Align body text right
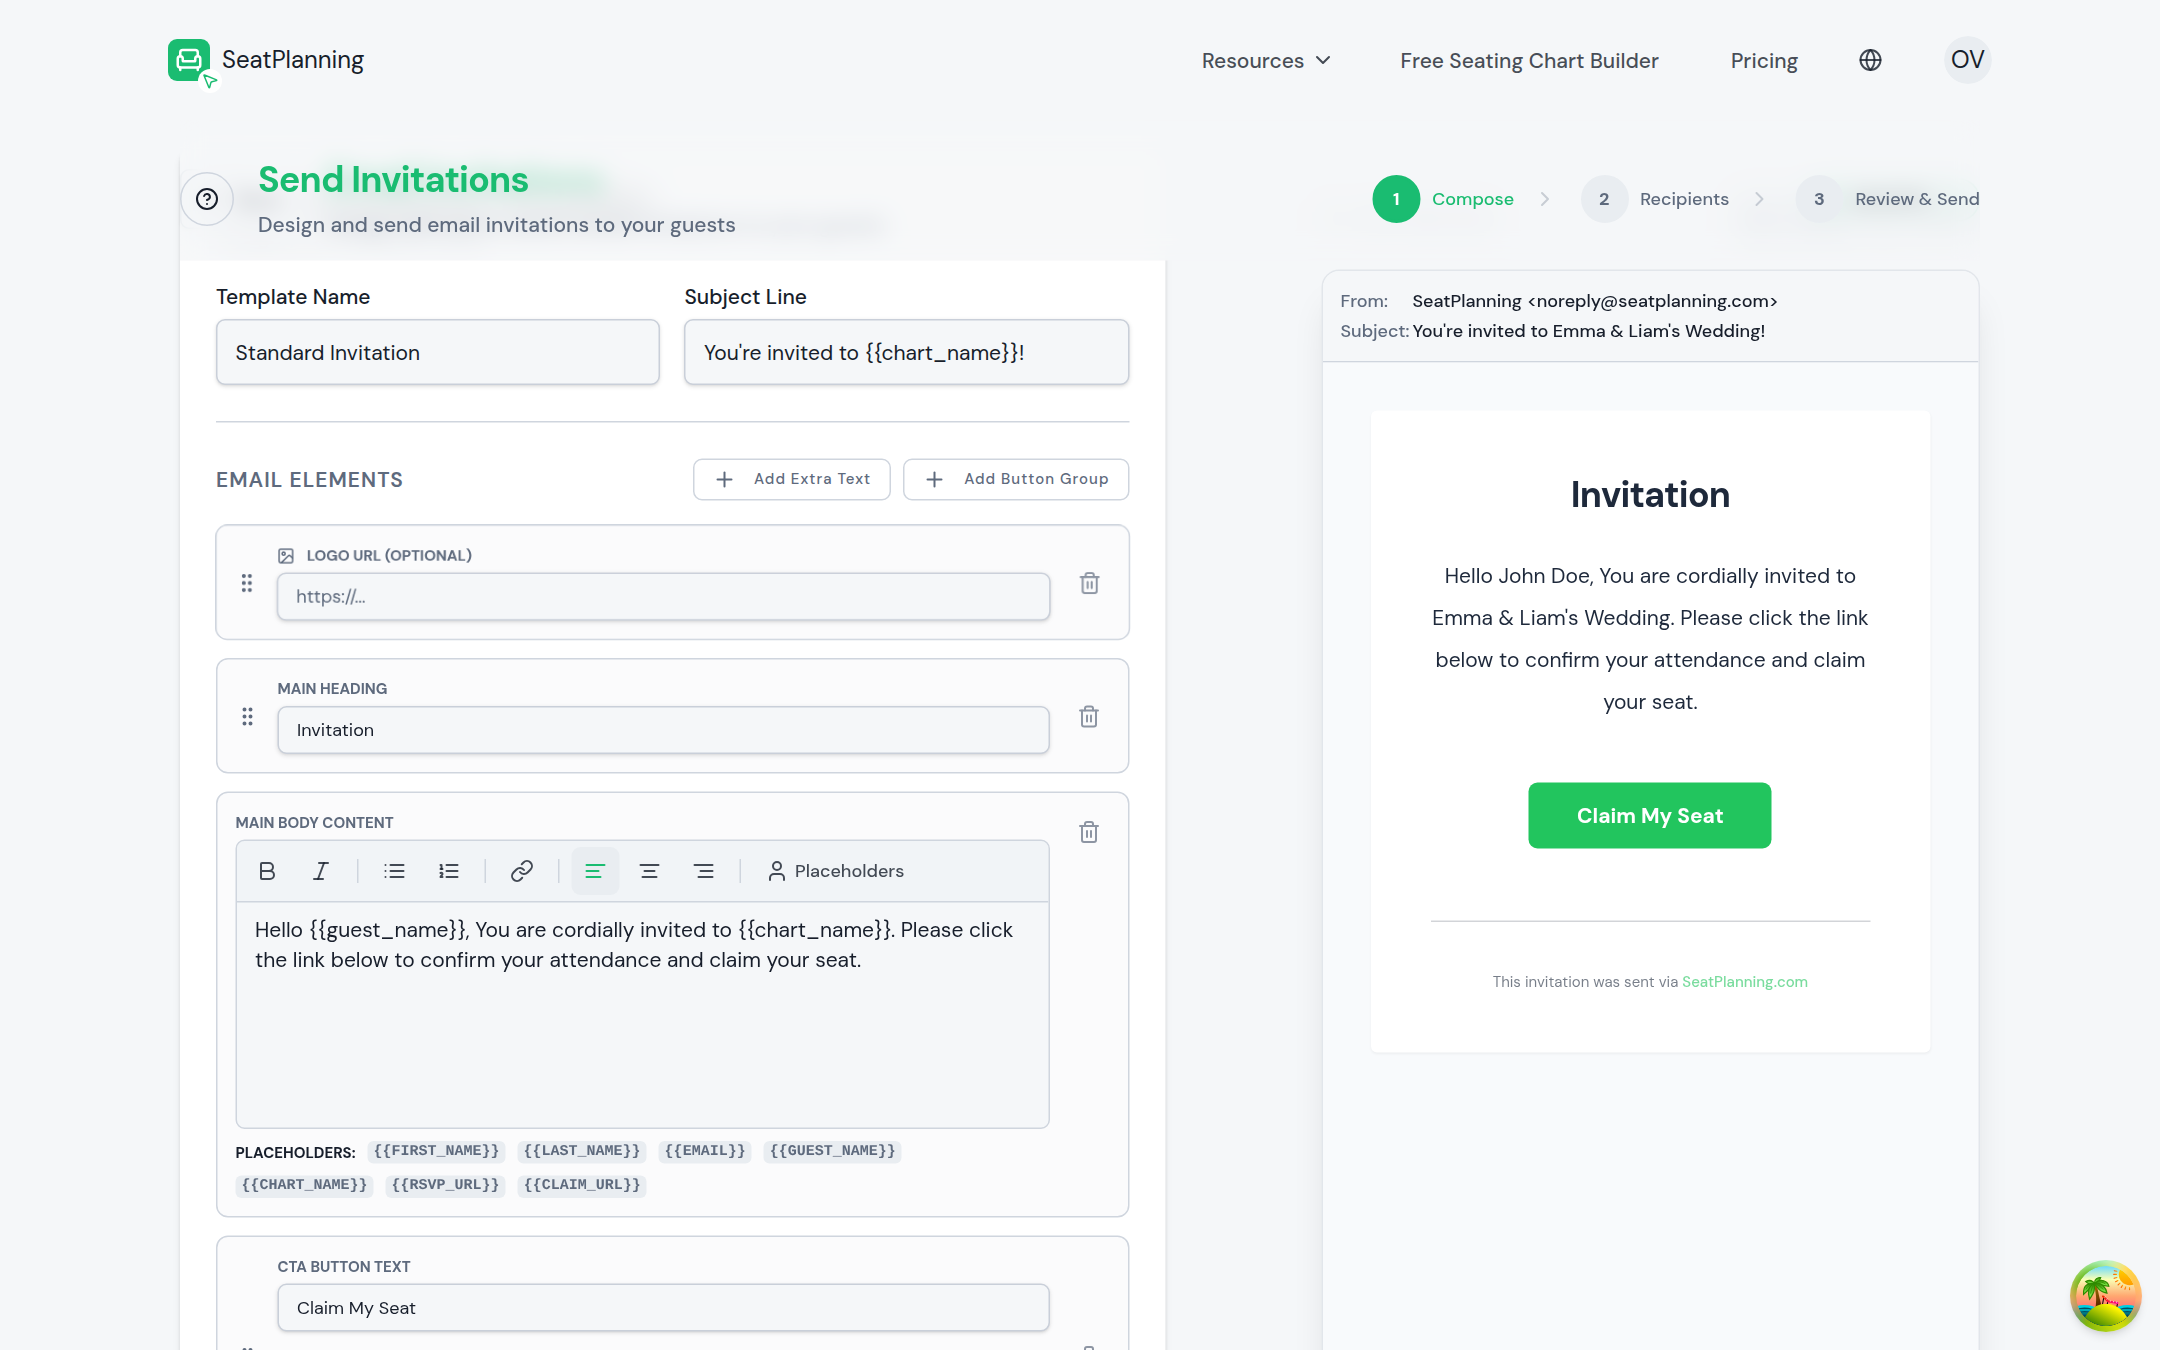The width and height of the screenshot is (2160, 1350). [704, 871]
